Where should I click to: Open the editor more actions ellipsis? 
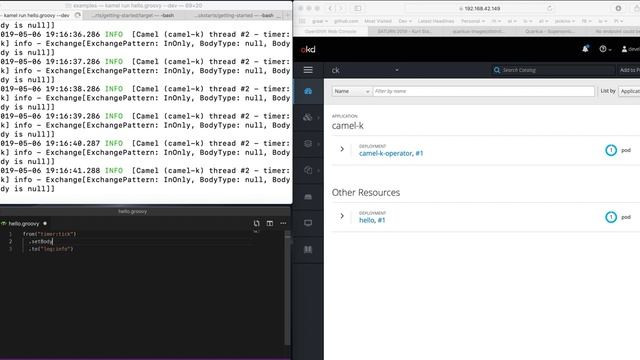click(x=283, y=223)
